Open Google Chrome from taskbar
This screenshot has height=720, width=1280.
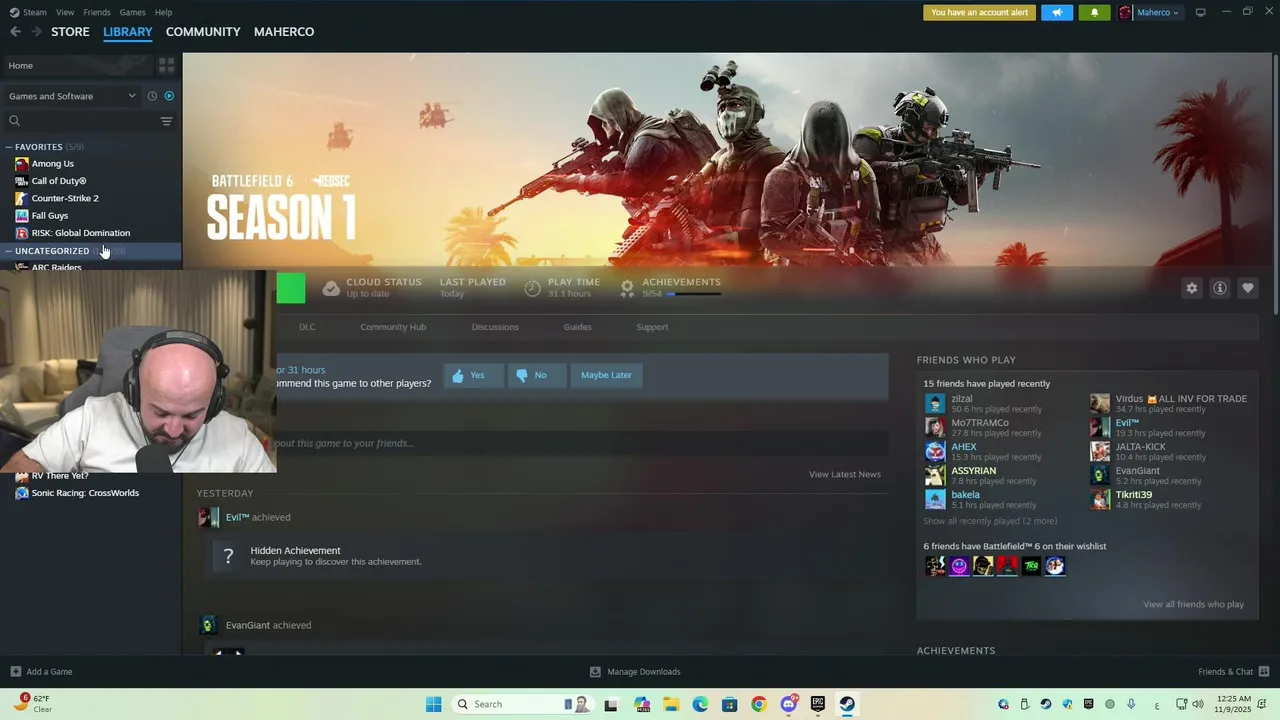(x=758, y=704)
